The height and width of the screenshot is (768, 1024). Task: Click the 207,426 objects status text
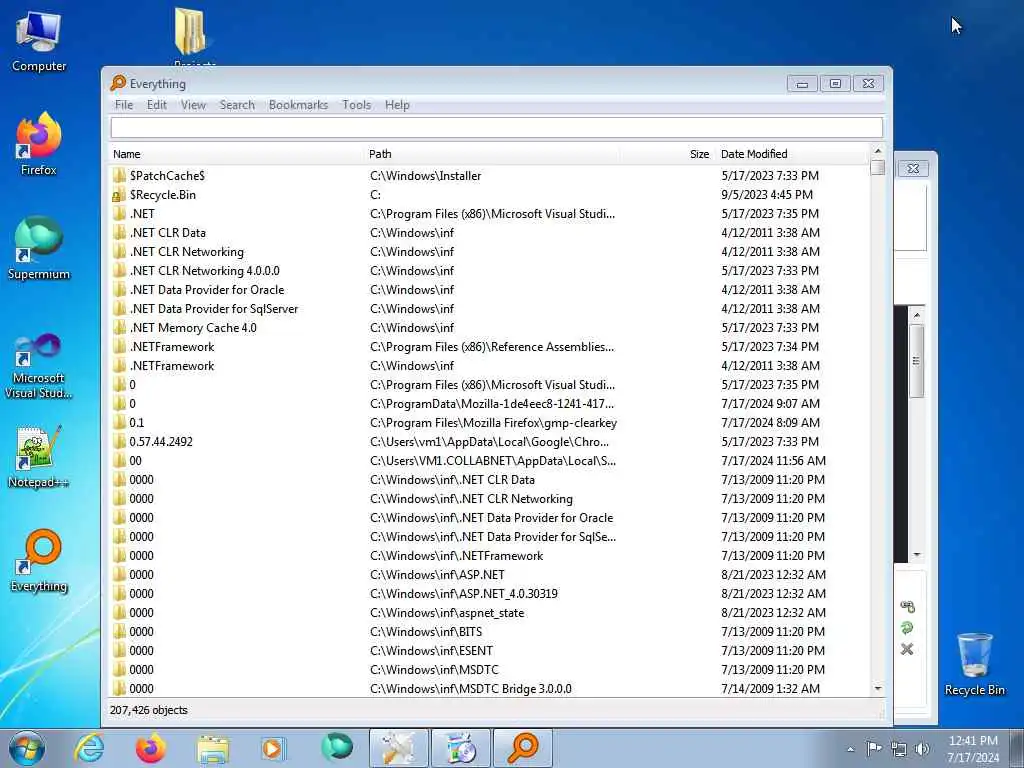click(x=148, y=710)
